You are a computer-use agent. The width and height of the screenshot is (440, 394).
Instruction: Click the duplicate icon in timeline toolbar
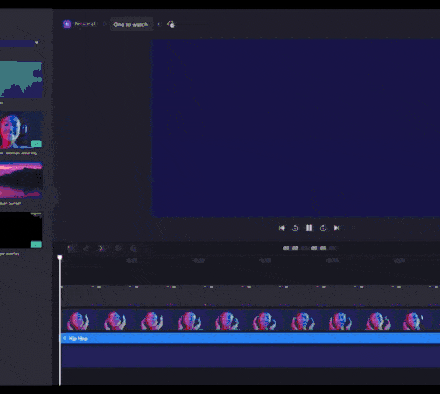[133, 248]
